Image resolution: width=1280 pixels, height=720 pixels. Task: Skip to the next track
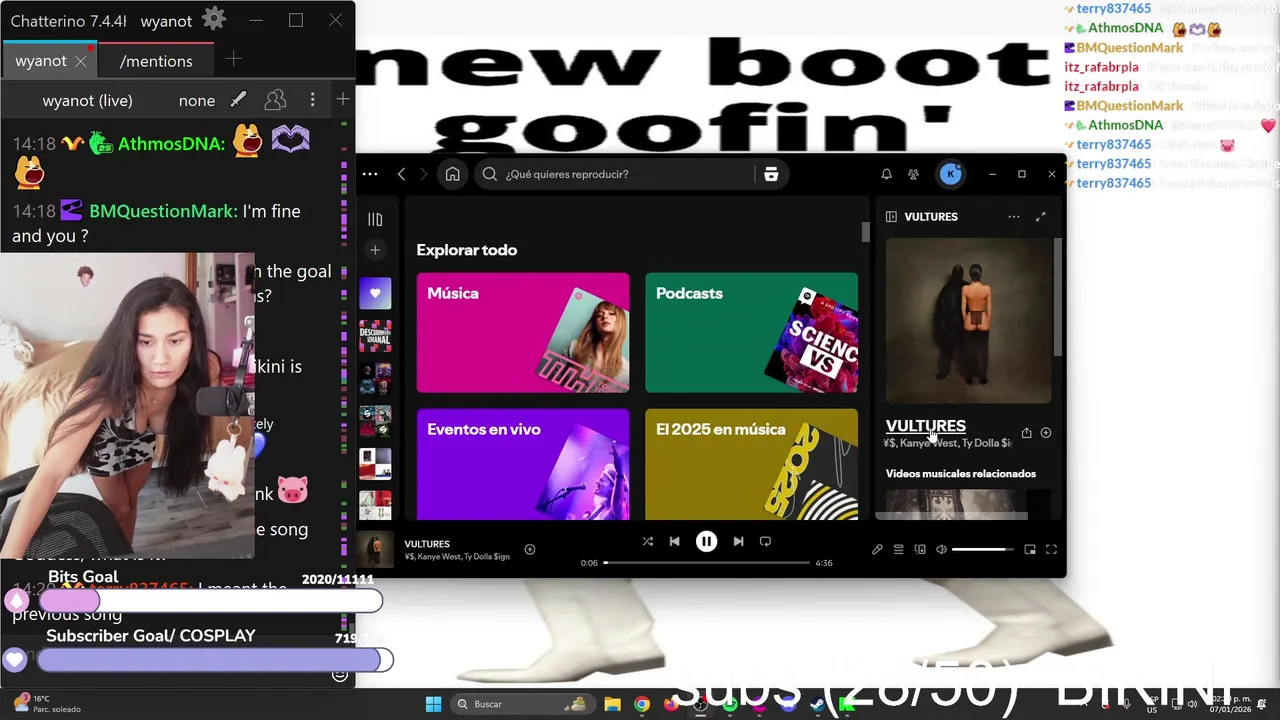[738, 541]
